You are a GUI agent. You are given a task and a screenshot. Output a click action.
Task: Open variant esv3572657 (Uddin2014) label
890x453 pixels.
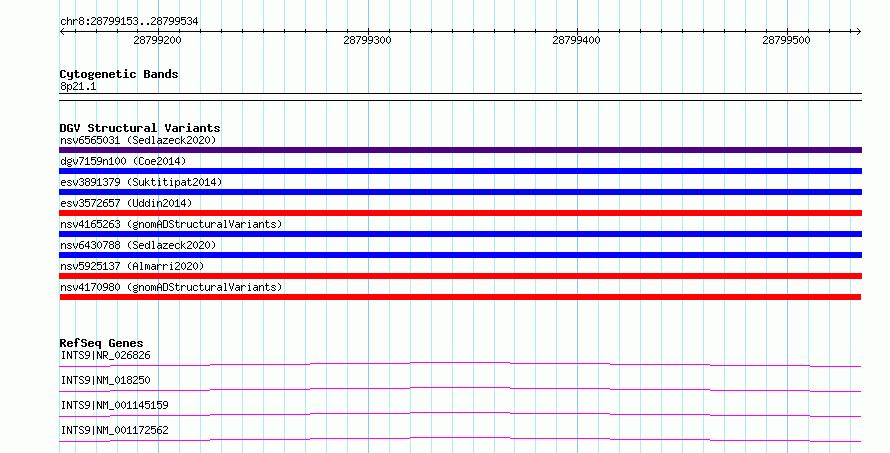tap(126, 203)
